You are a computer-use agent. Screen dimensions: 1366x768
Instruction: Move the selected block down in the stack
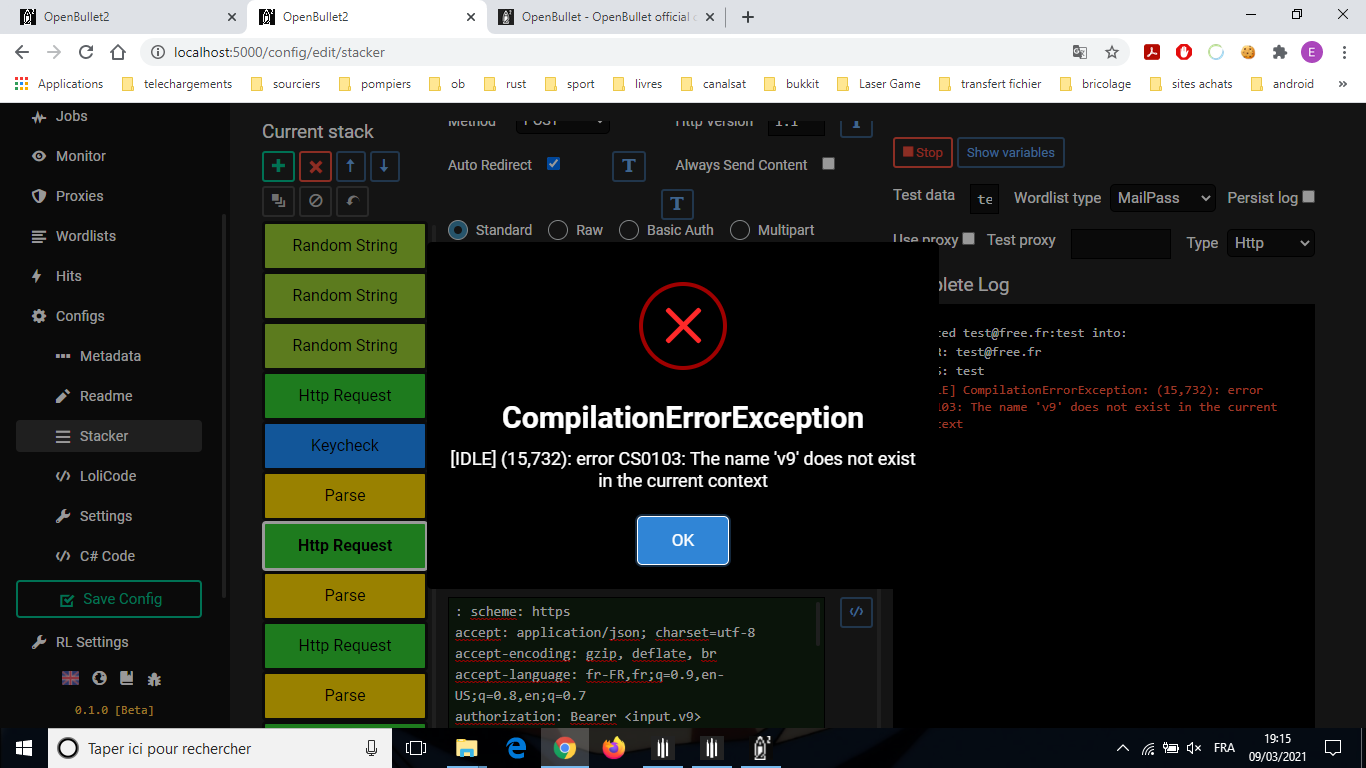pos(385,167)
